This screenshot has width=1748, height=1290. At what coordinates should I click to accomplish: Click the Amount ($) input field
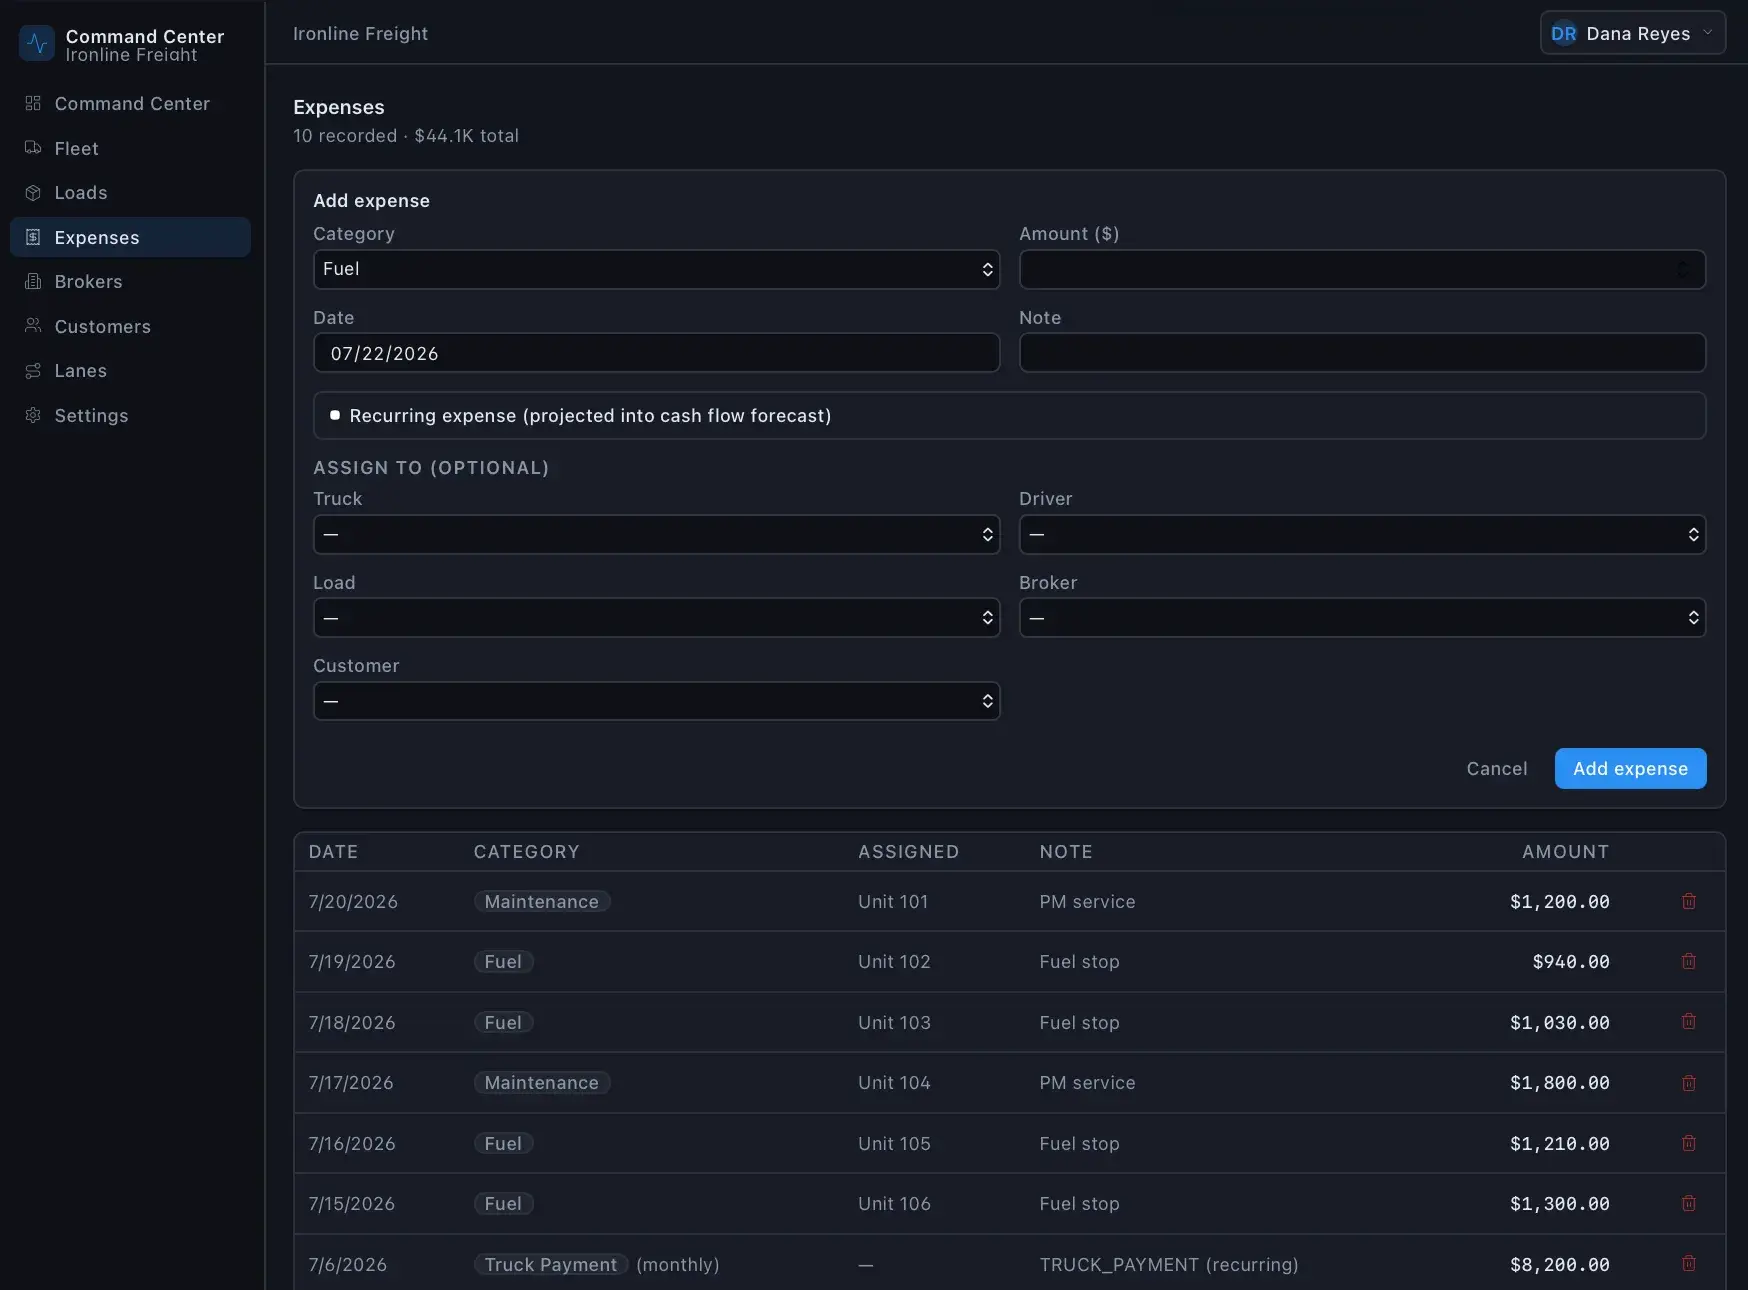1362,269
